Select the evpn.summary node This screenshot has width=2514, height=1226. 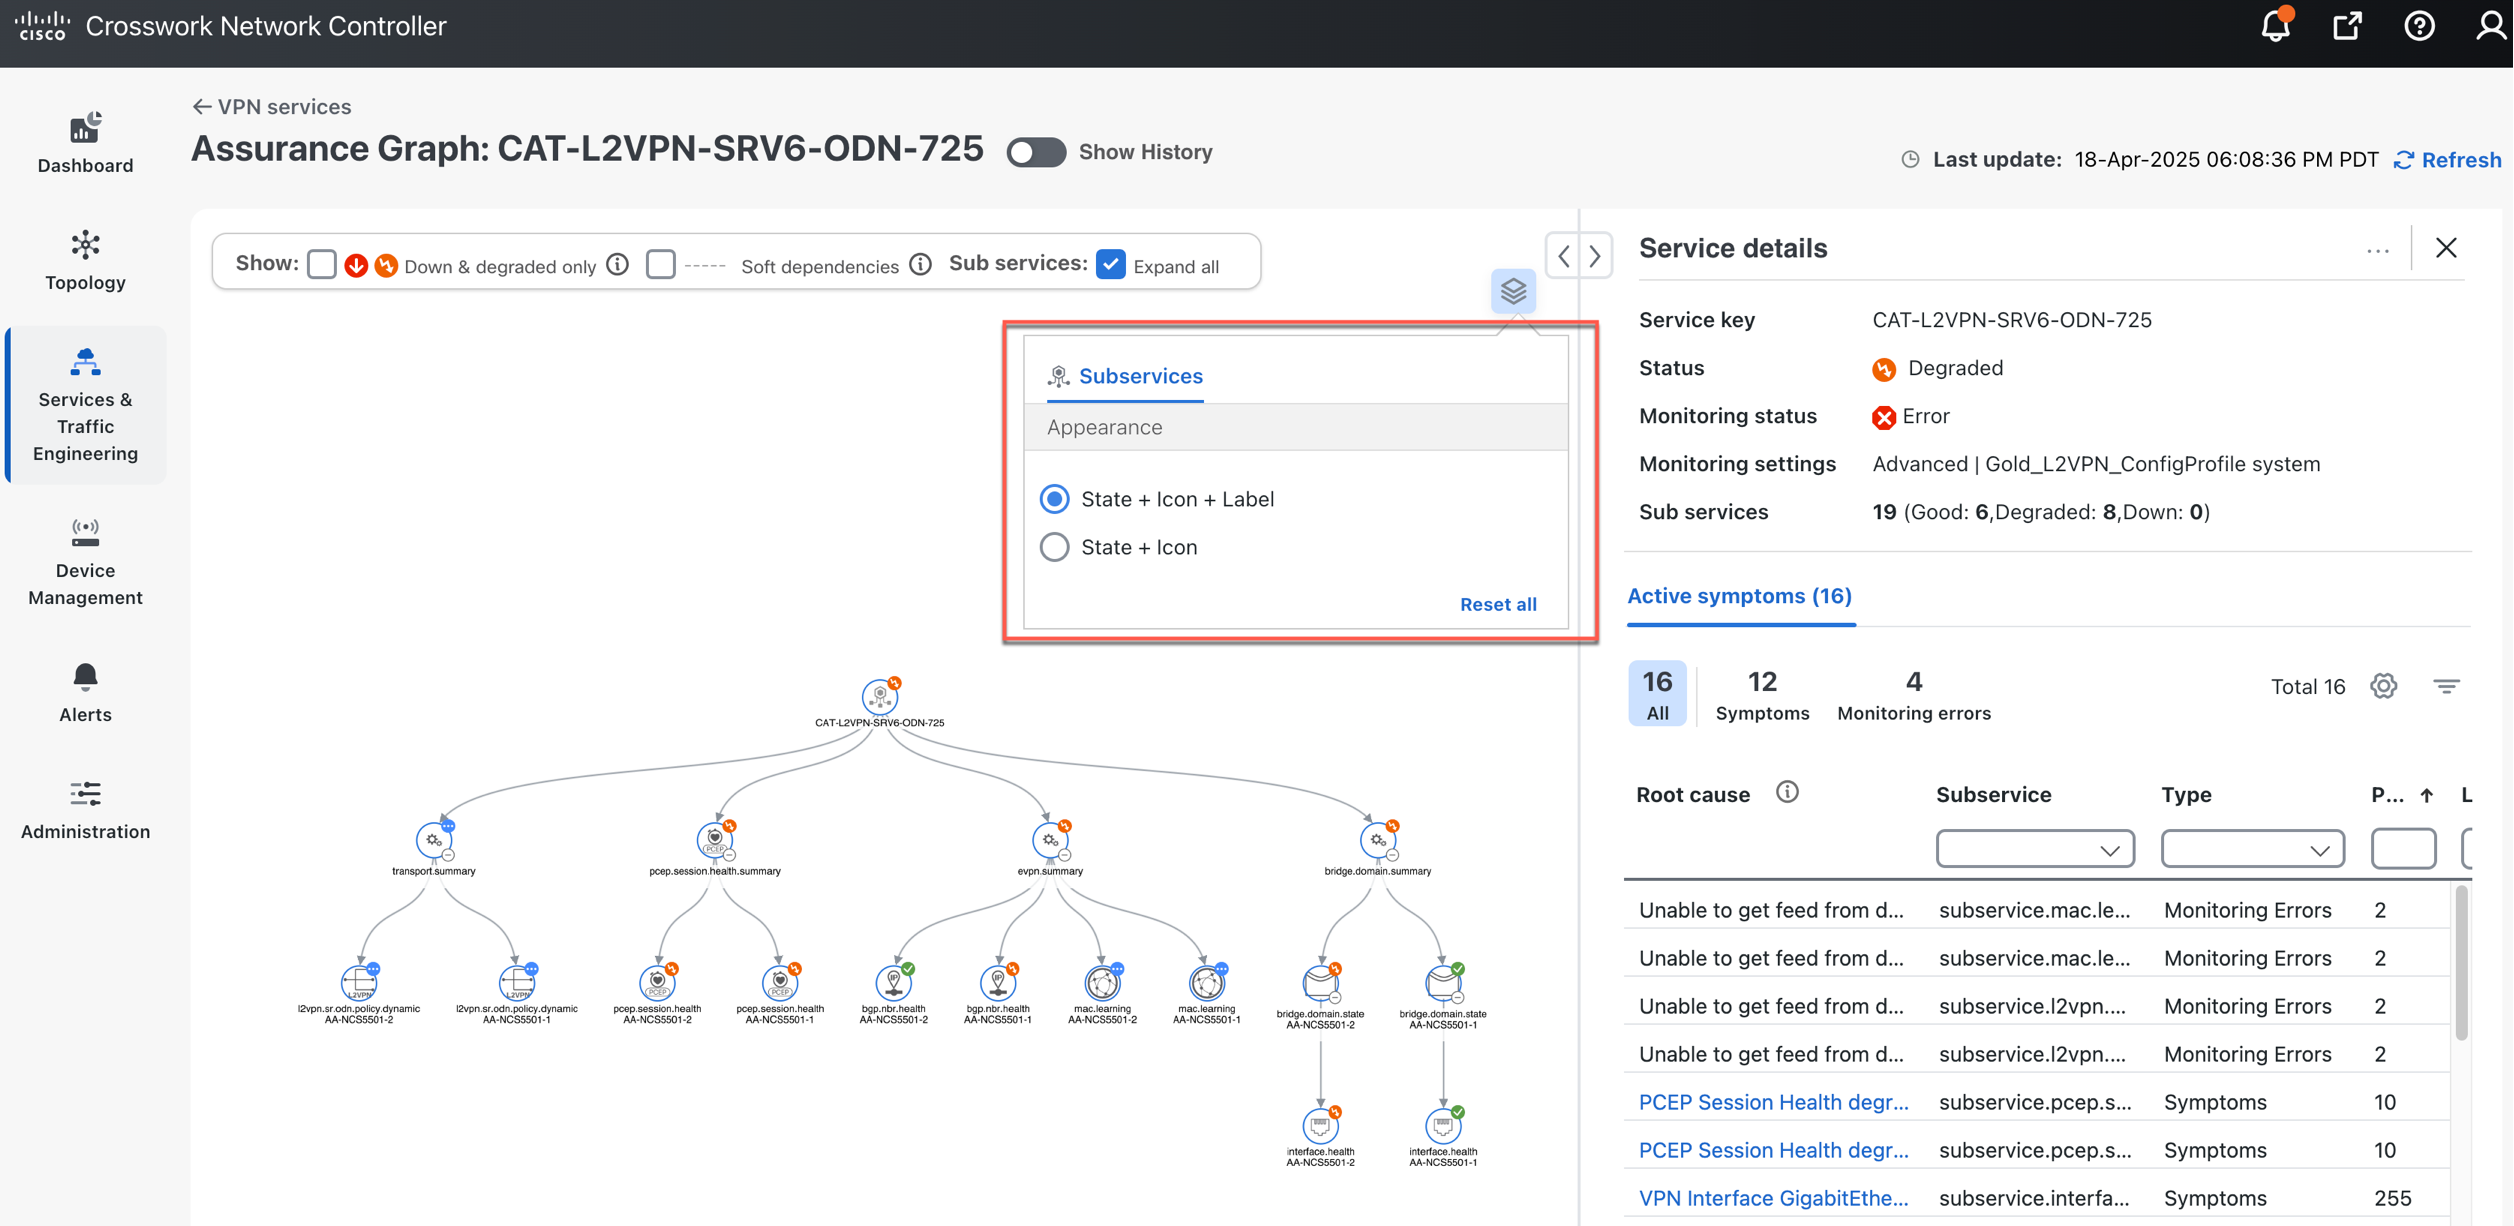click(x=1050, y=841)
